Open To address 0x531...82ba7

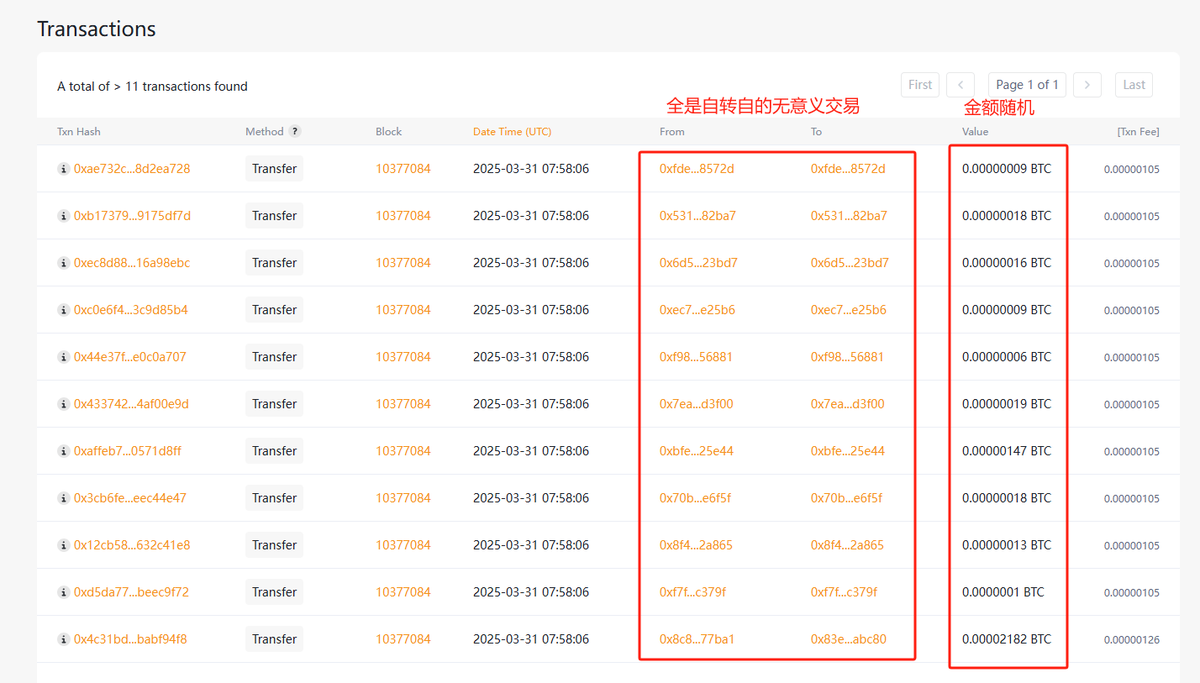coord(848,216)
